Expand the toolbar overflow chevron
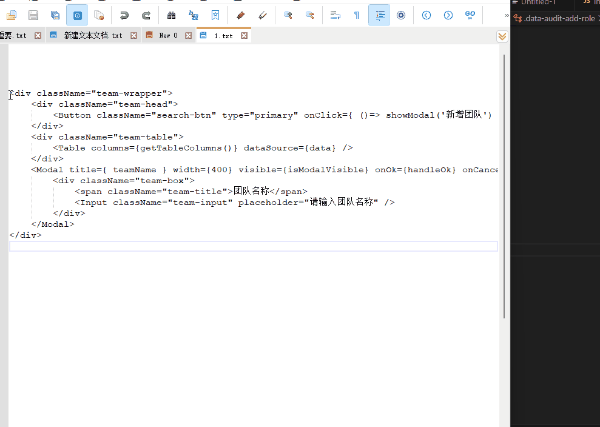The image size is (600, 427). pyautogui.click(x=506, y=15)
